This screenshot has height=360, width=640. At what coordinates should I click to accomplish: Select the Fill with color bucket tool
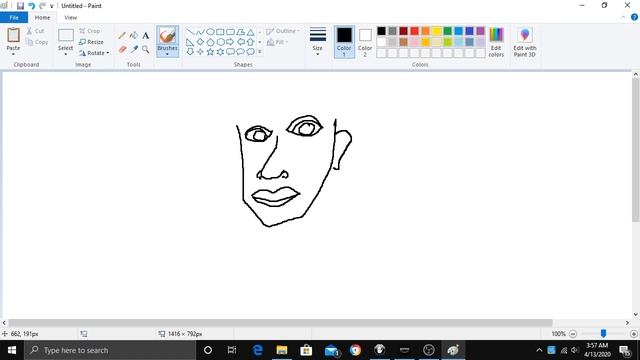[134, 36]
